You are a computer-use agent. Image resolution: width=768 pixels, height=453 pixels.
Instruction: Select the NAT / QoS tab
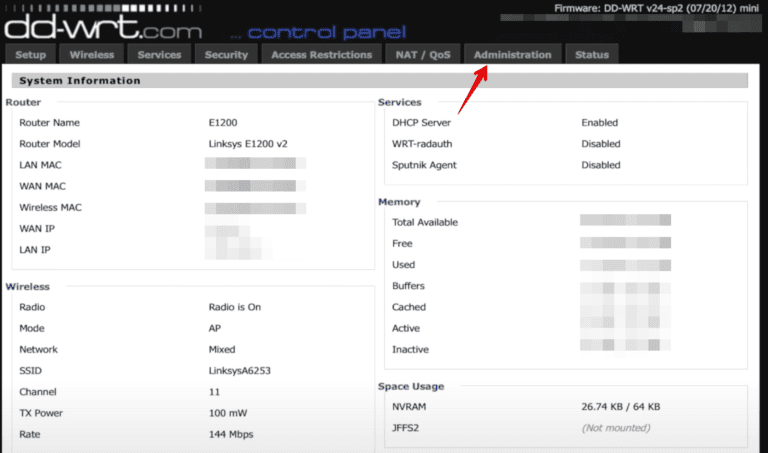click(x=423, y=54)
